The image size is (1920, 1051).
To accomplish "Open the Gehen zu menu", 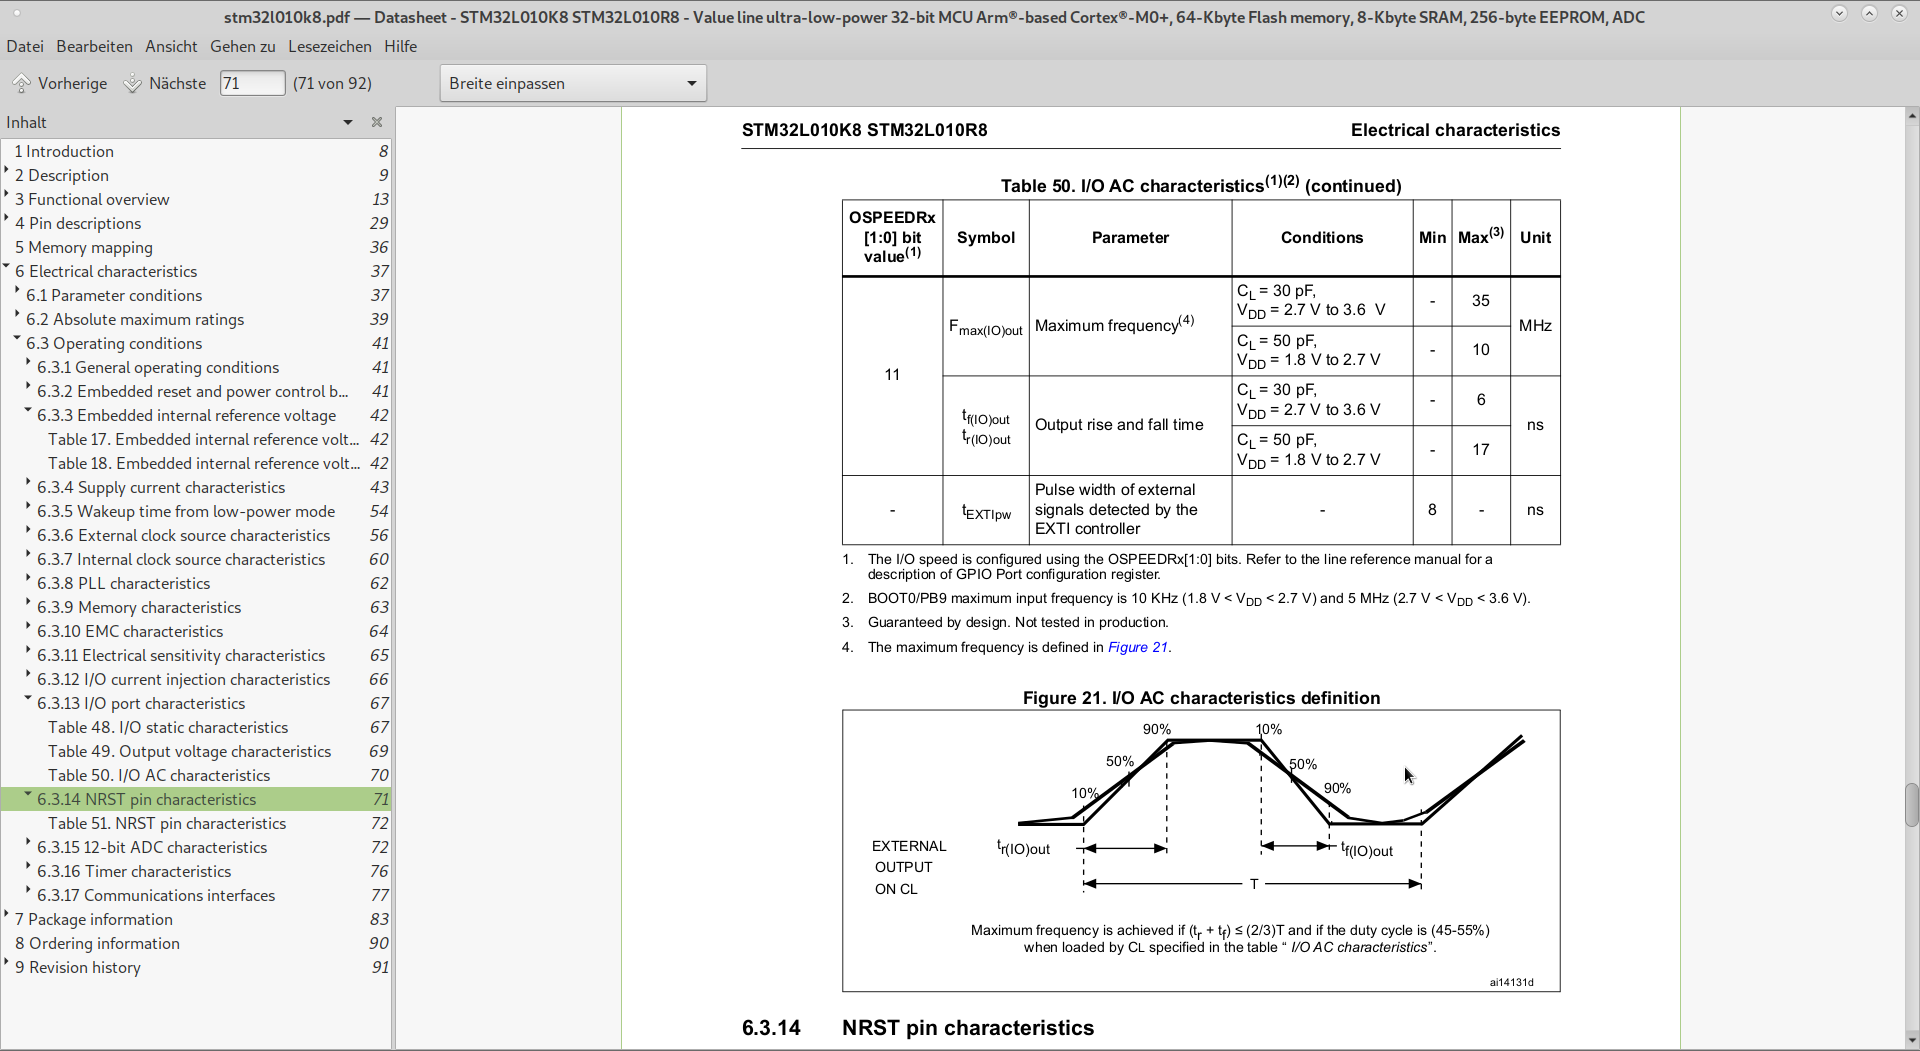I will pyautogui.click(x=243, y=46).
